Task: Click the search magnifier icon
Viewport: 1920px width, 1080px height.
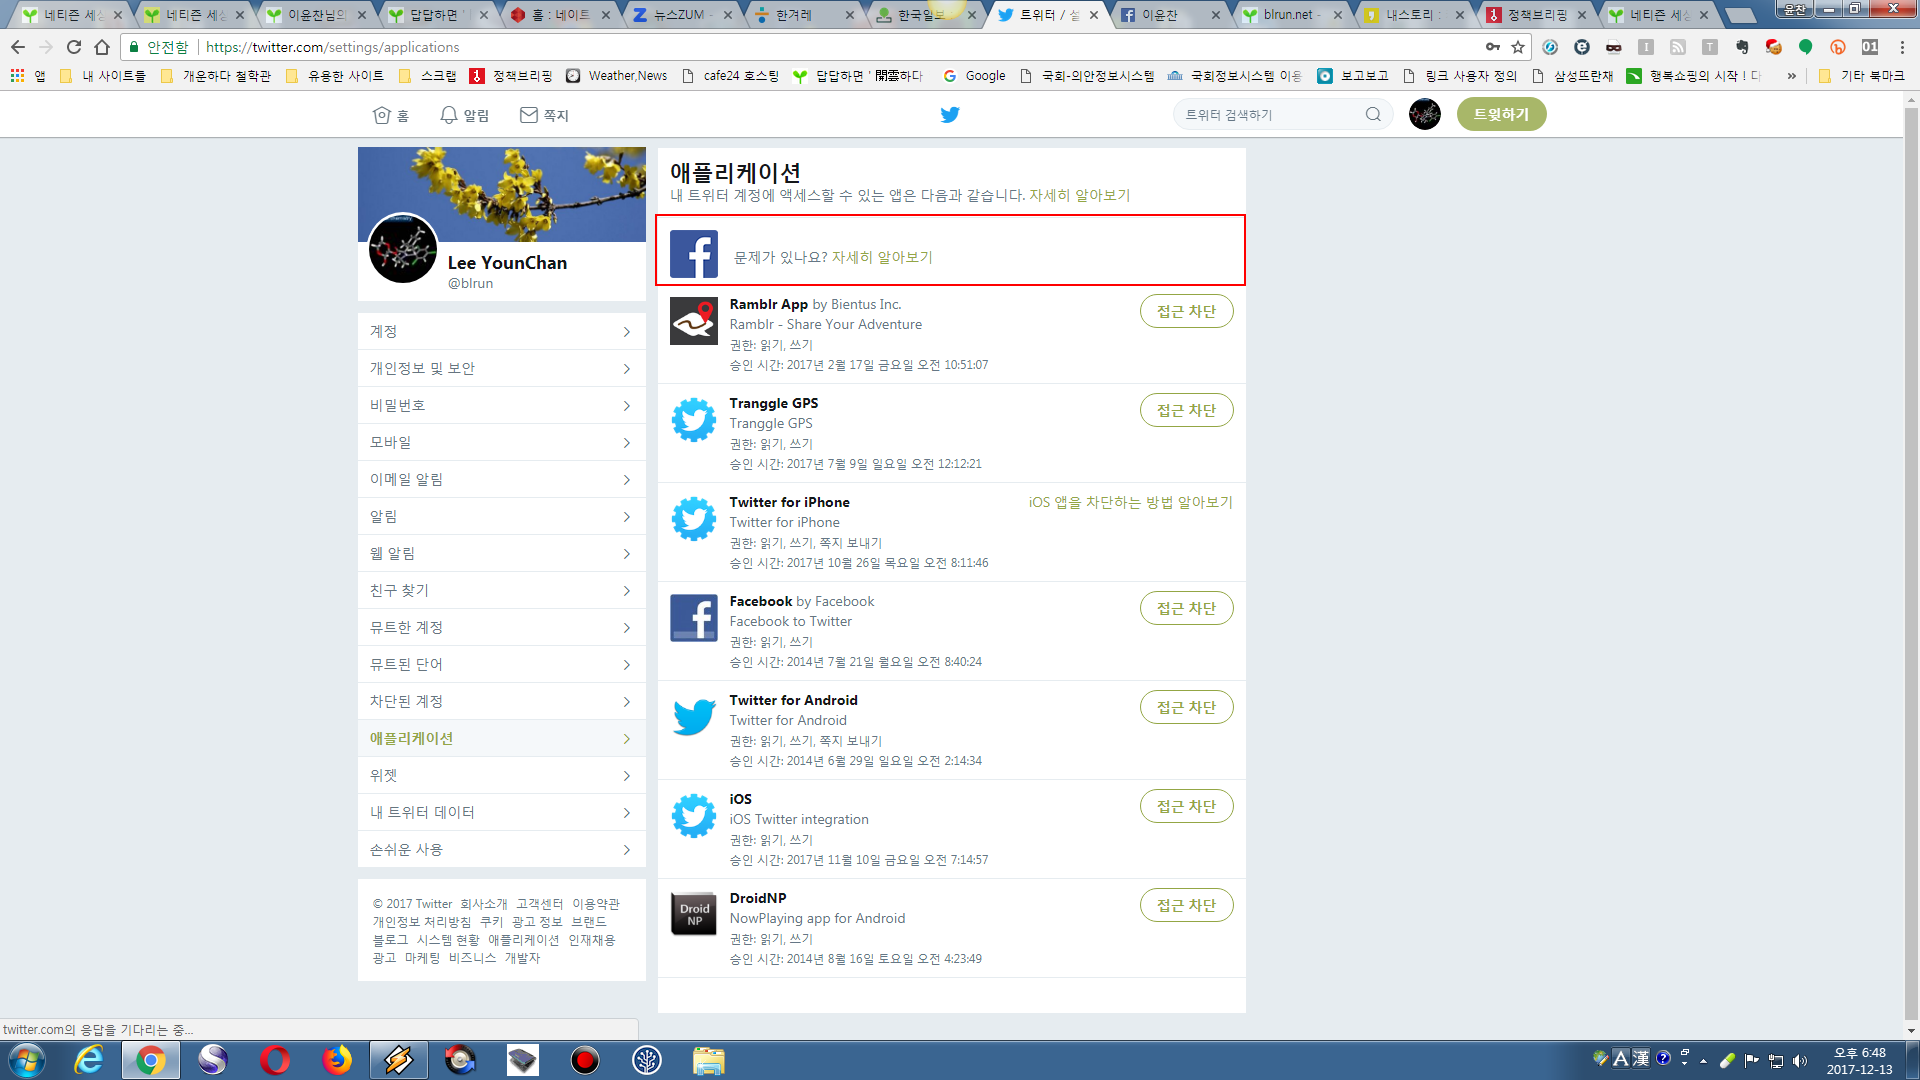Action: click(x=1373, y=115)
